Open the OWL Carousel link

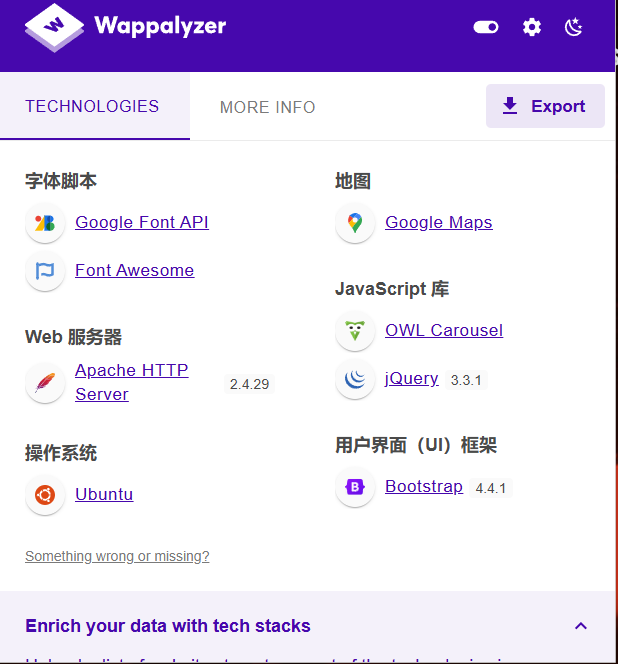point(444,330)
